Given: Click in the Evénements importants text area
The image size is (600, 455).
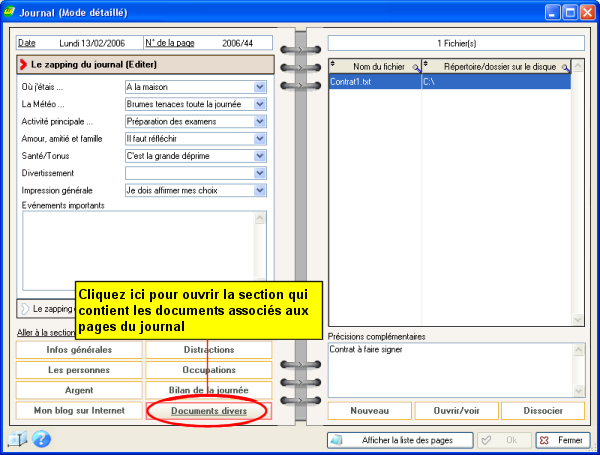Looking at the screenshot, I should 140,245.
